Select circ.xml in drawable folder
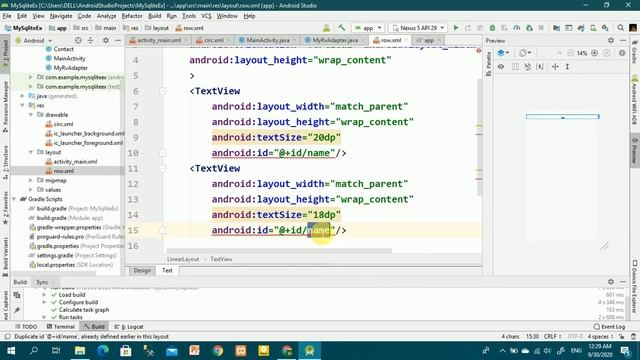This screenshot has height=360, width=640. click(x=60, y=124)
